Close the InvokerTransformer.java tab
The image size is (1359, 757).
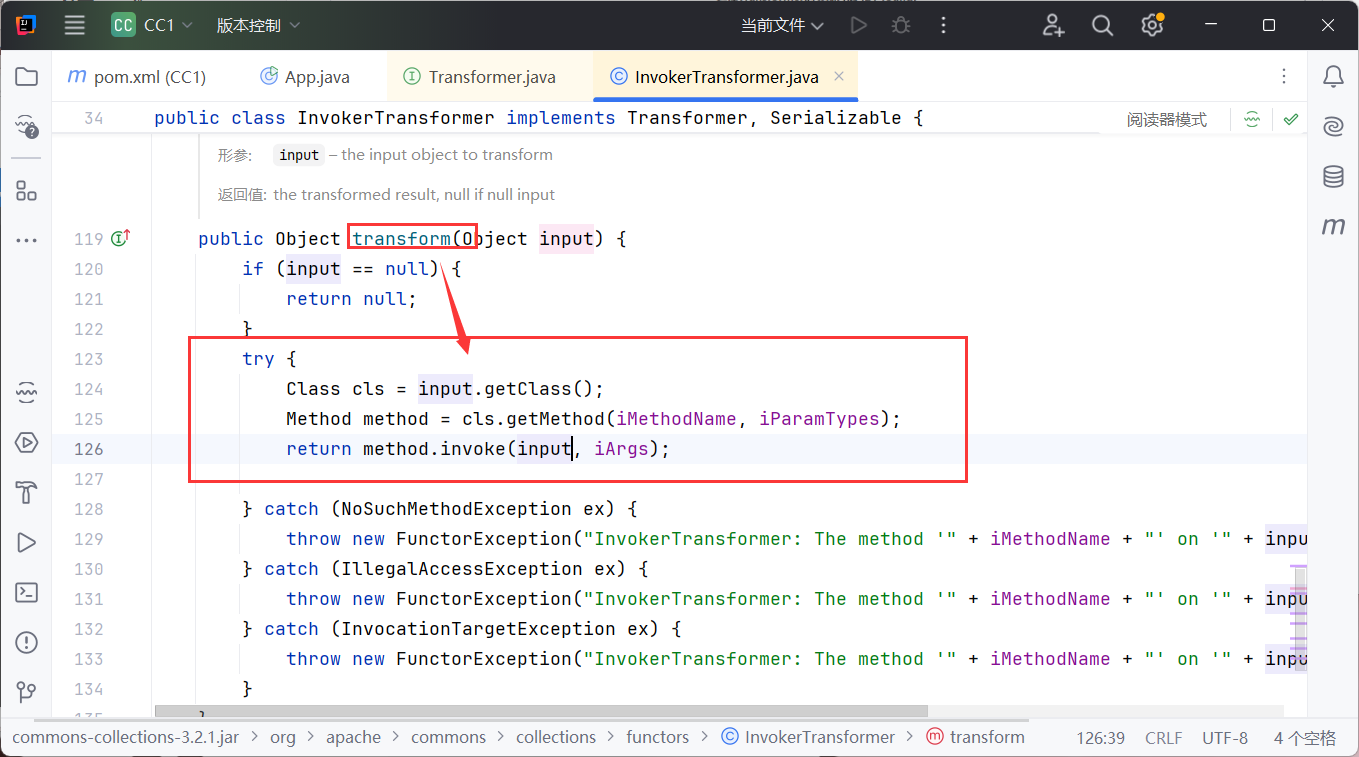tap(839, 76)
